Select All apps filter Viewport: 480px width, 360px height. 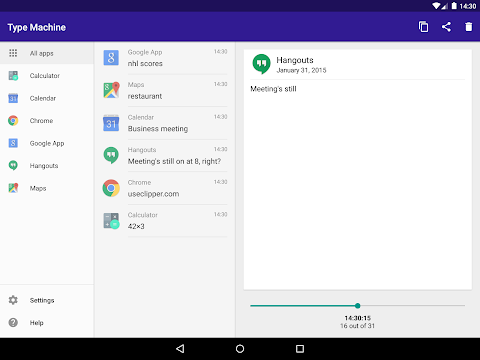pyautogui.click(x=47, y=53)
